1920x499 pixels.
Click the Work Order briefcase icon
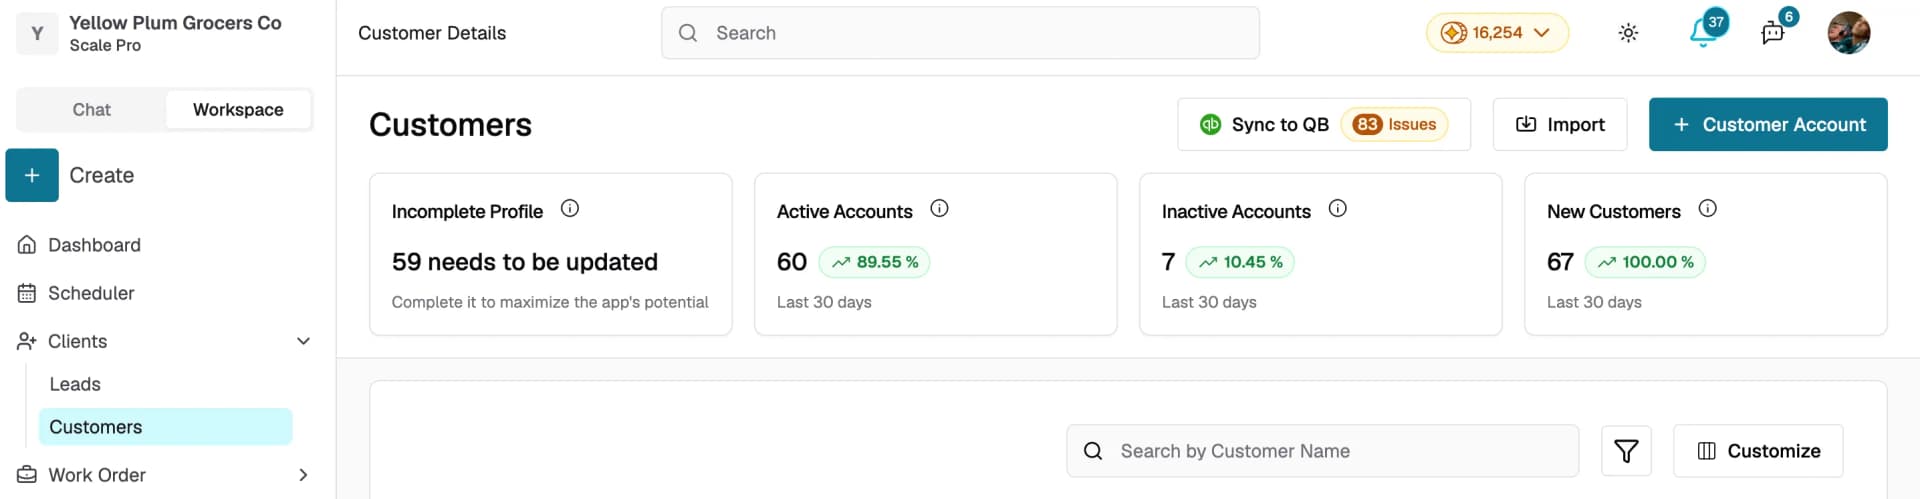point(27,475)
